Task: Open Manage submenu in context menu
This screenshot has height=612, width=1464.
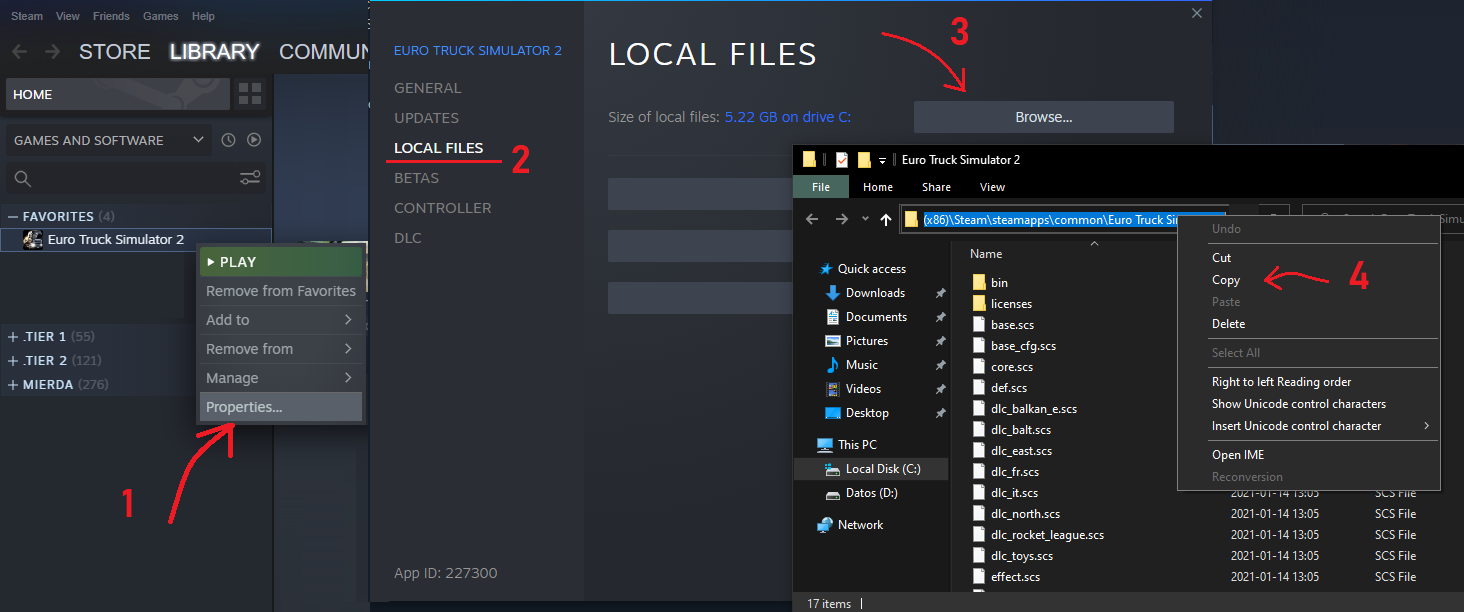Action: coord(281,378)
